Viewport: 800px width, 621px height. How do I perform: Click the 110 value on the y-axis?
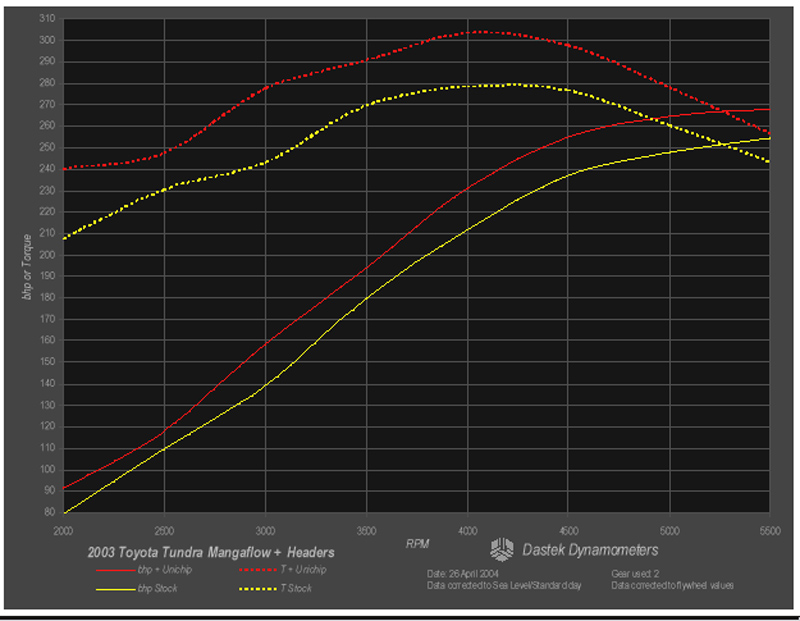coord(47,449)
